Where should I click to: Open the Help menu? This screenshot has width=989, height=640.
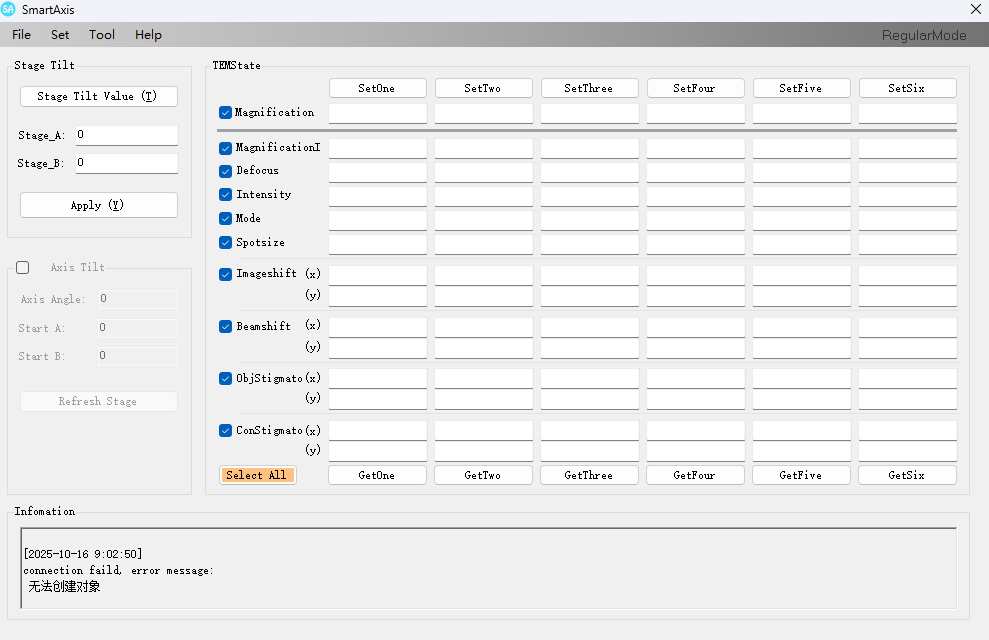tap(148, 34)
